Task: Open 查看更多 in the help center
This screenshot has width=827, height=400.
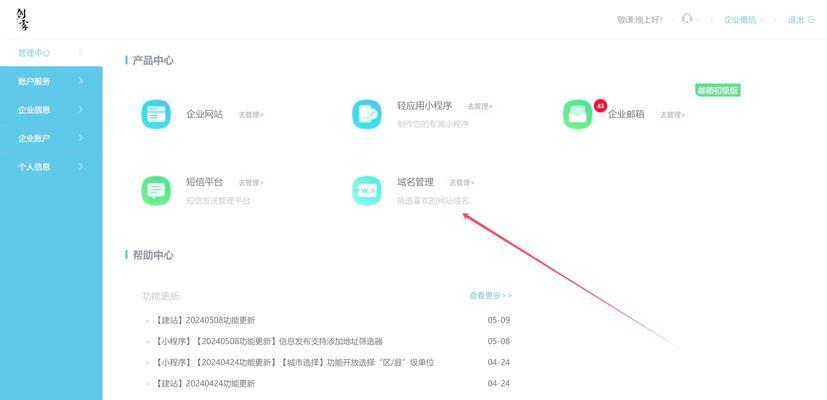Action: (x=491, y=296)
